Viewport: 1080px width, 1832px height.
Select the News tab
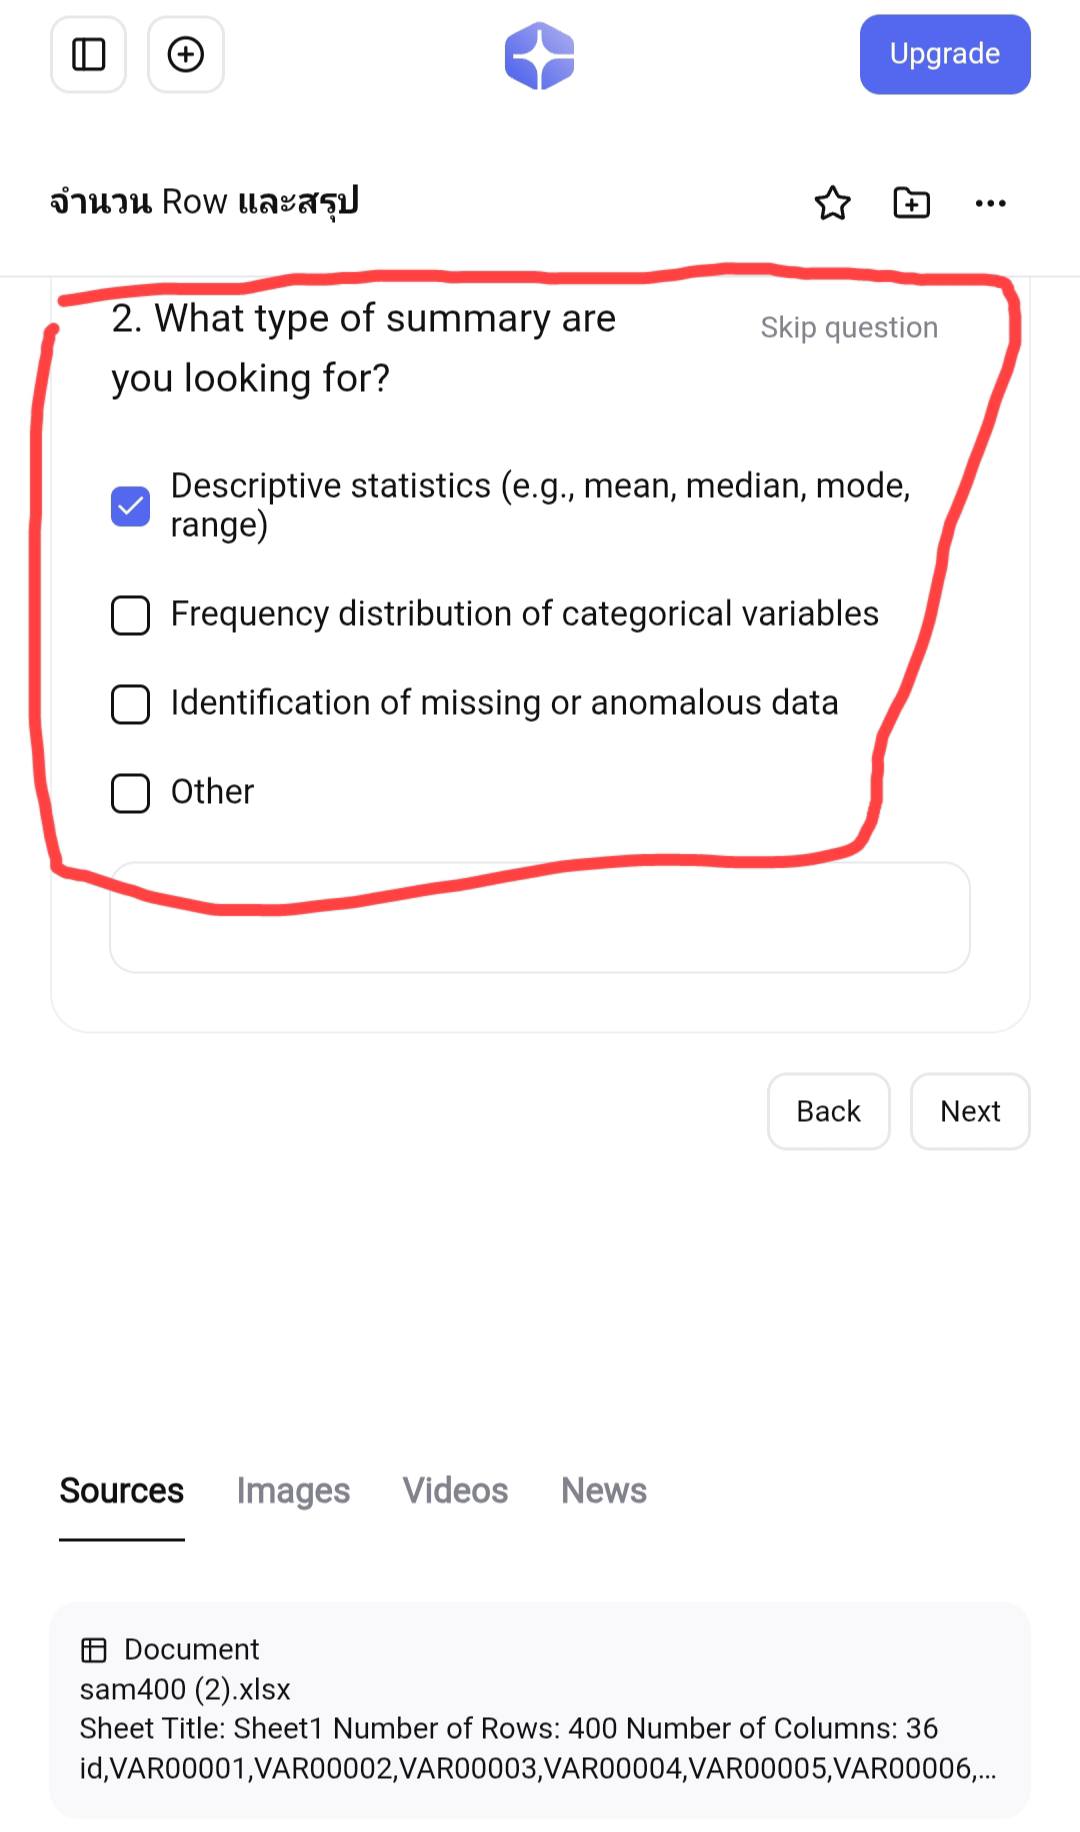(x=604, y=1490)
